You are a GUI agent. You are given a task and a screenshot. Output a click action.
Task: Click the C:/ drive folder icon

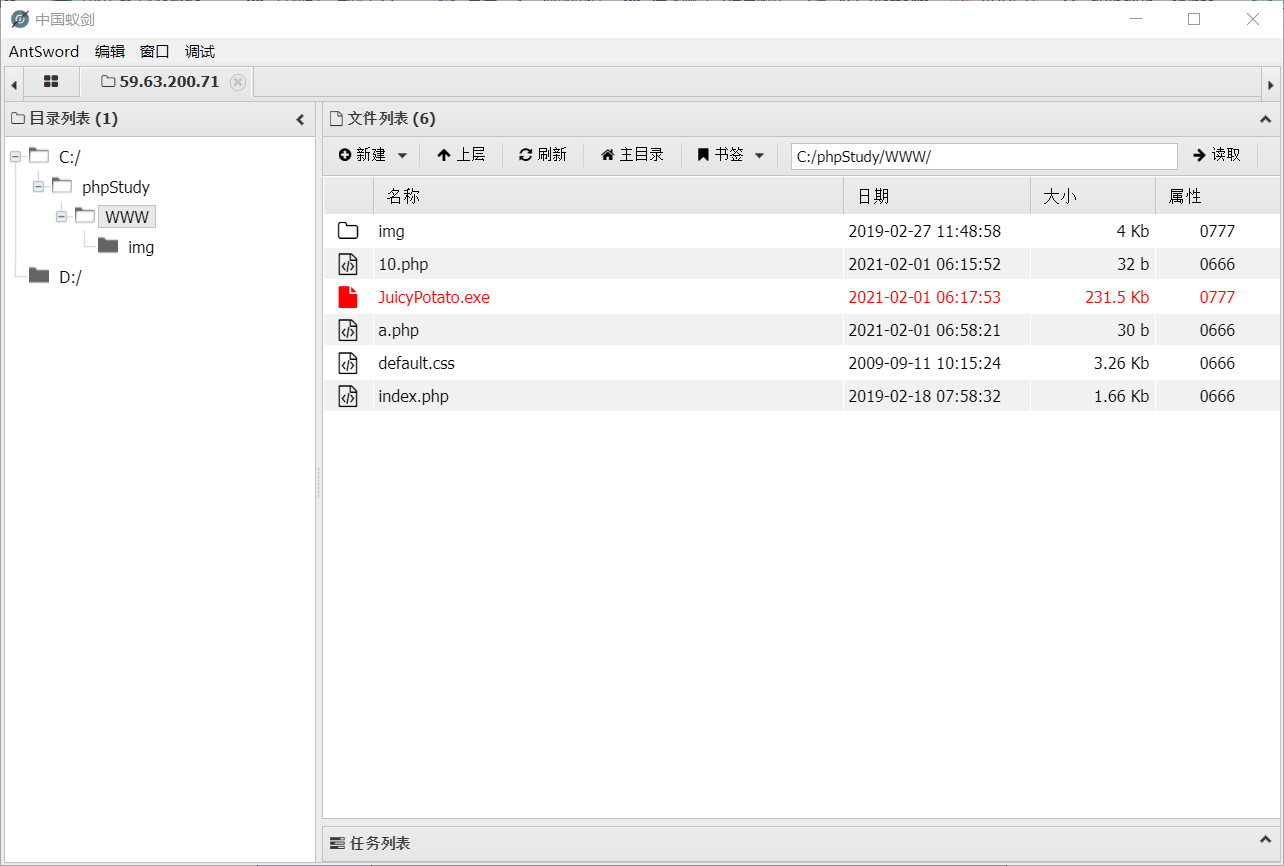39,155
